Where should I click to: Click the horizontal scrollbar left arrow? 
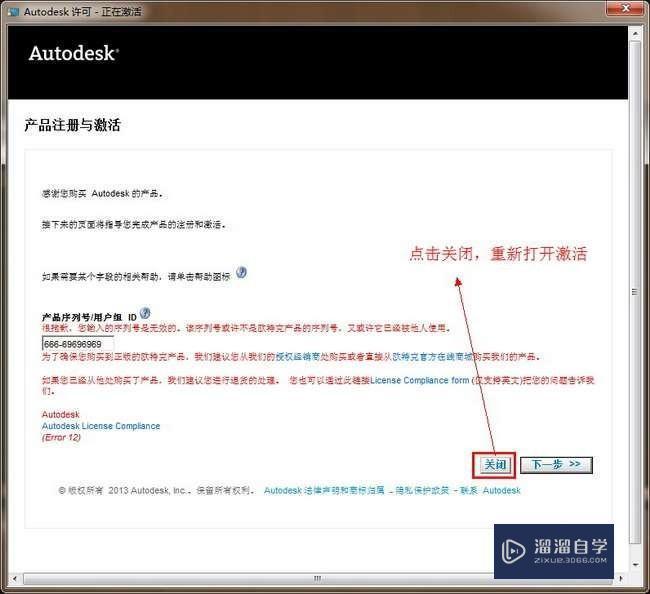[15, 579]
